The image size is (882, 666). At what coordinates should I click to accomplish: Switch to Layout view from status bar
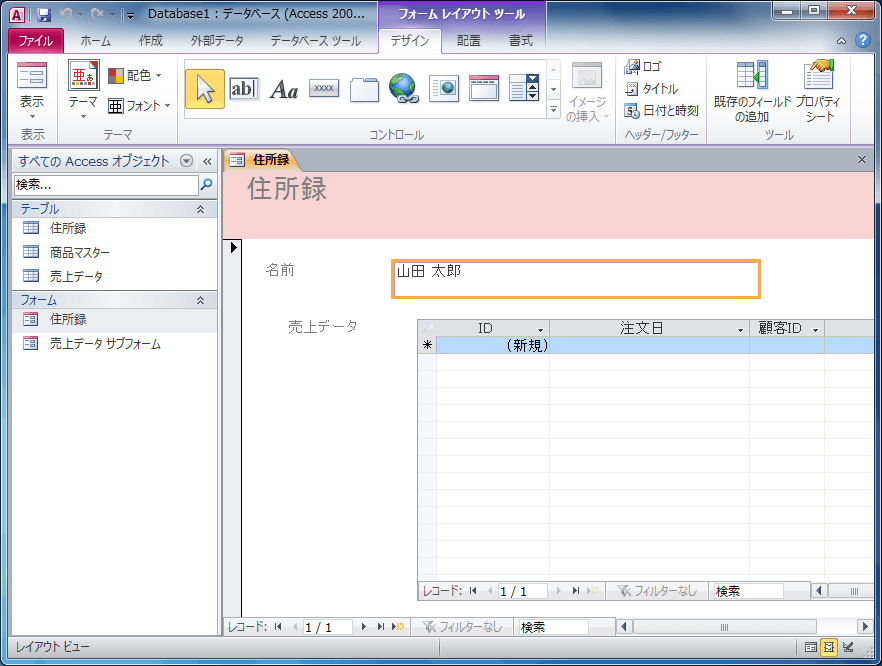[829, 647]
